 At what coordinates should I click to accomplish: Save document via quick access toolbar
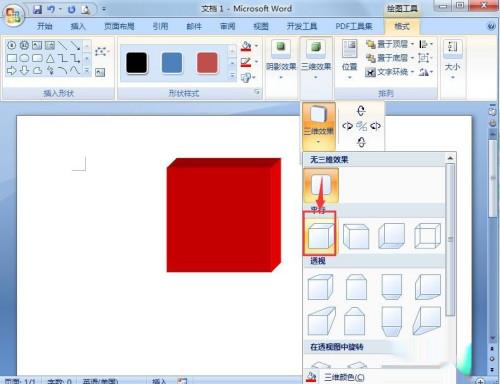37,9
